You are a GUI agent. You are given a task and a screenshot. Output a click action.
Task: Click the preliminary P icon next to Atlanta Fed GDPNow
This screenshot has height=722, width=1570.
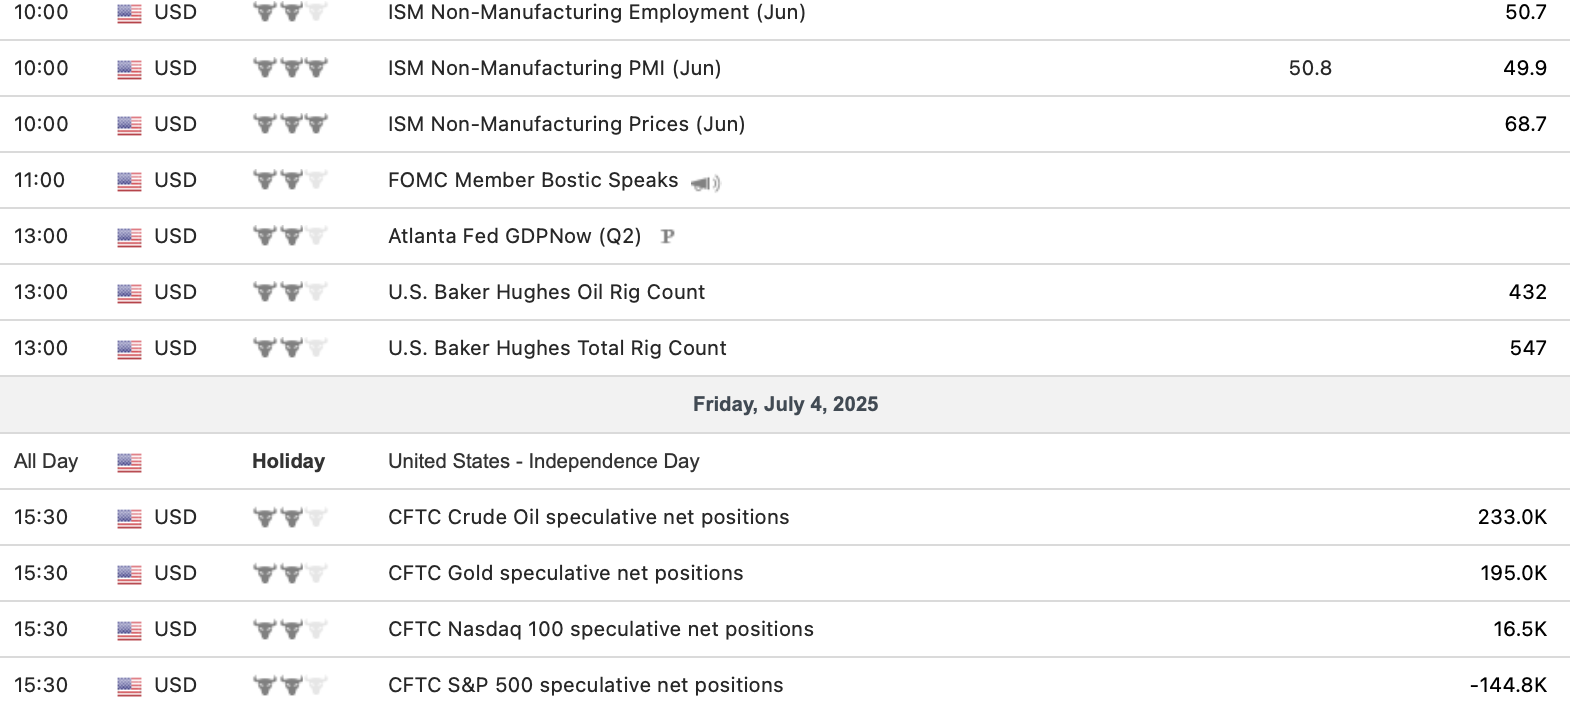668,237
